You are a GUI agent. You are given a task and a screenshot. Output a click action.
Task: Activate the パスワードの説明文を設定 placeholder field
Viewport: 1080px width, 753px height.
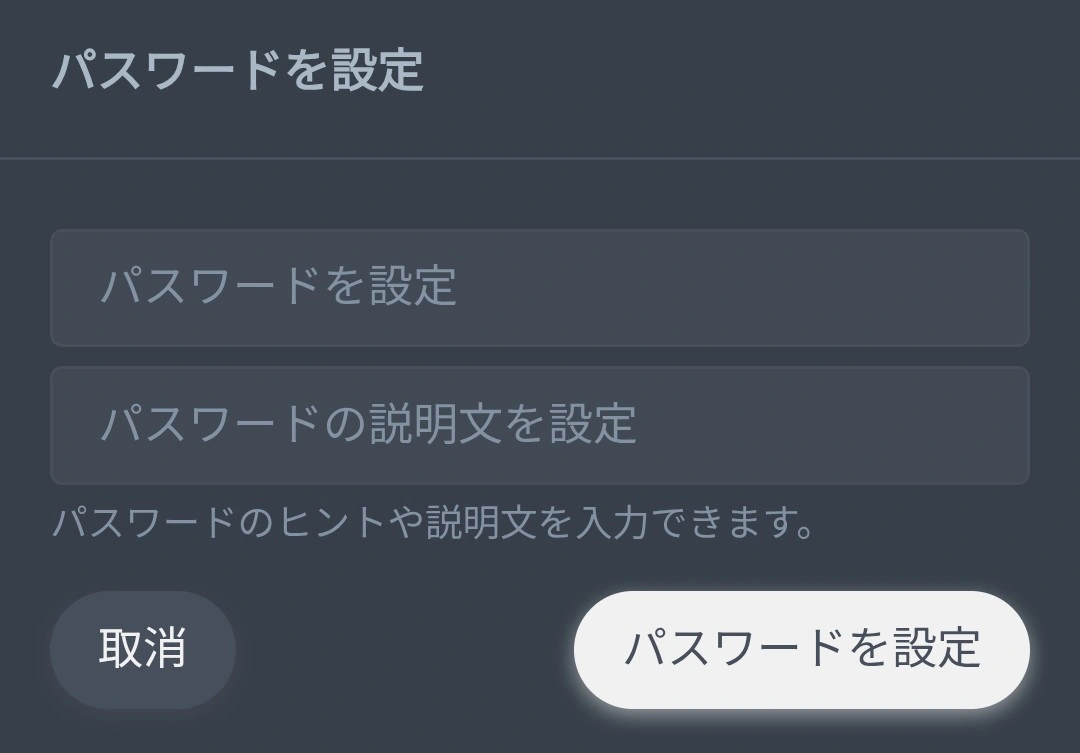539,425
